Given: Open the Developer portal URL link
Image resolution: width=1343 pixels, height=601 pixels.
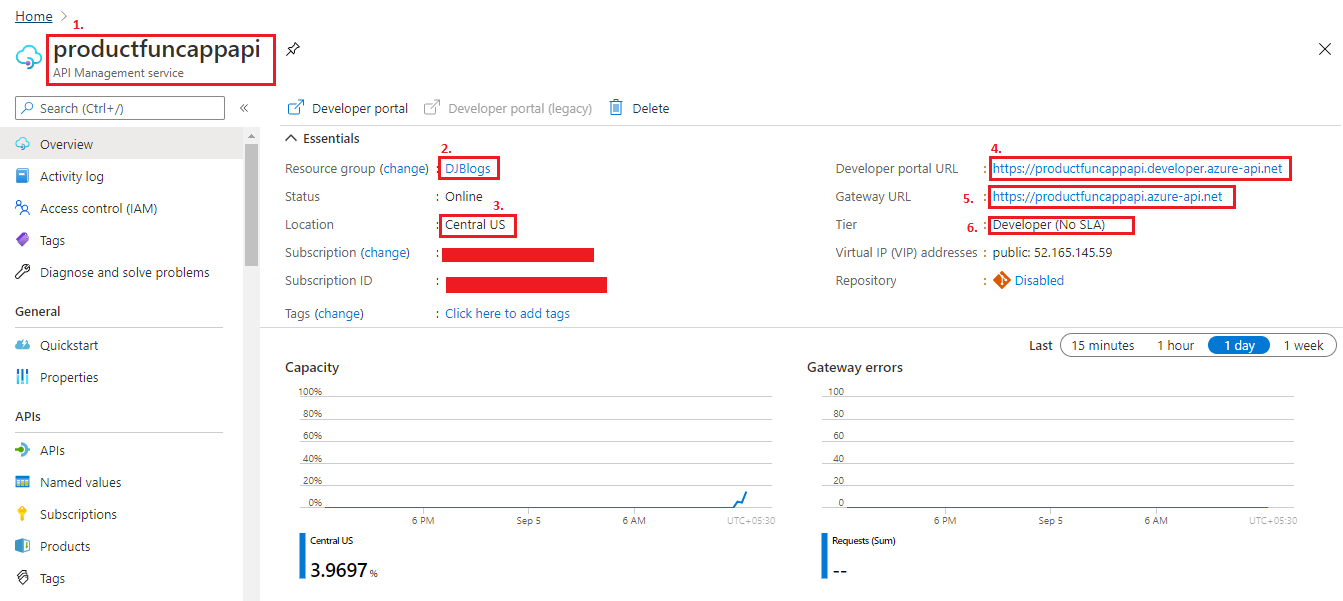Looking at the screenshot, I should (x=1137, y=168).
